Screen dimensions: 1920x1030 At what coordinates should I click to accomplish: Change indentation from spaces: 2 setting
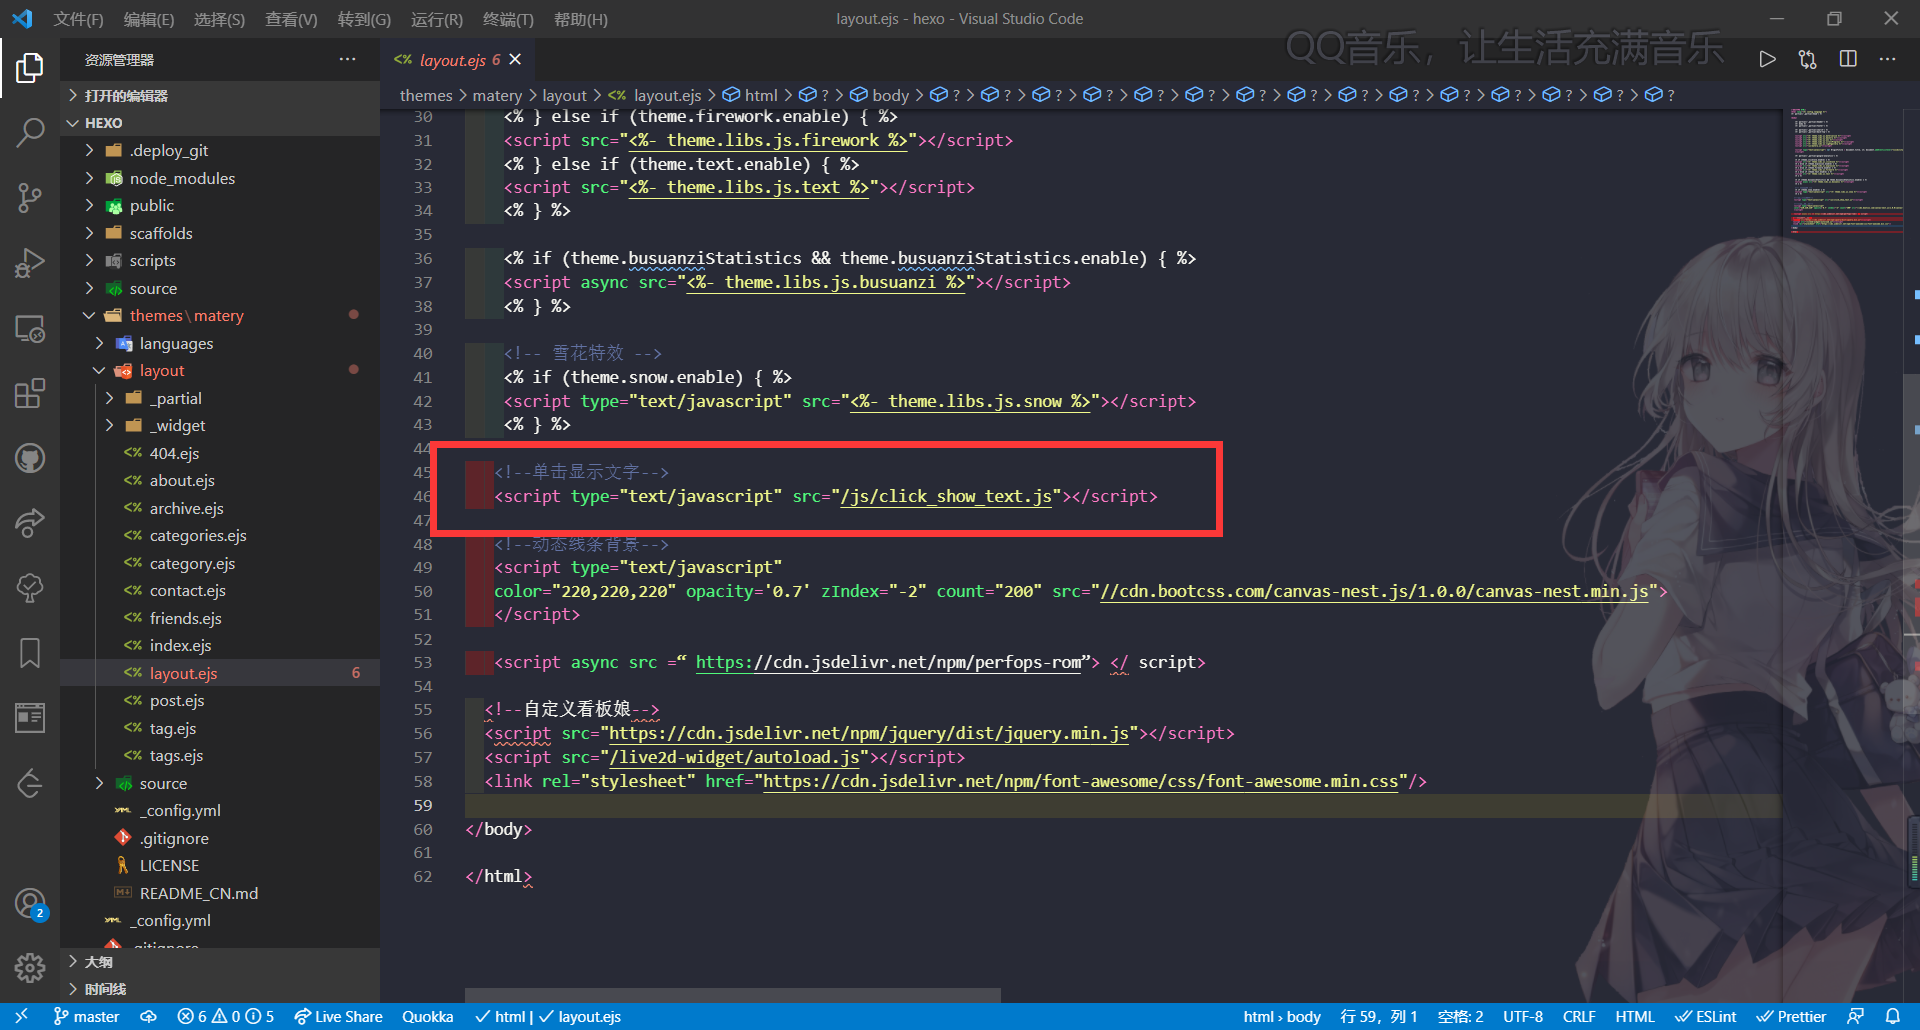pyautogui.click(x=1460, y=1016)
